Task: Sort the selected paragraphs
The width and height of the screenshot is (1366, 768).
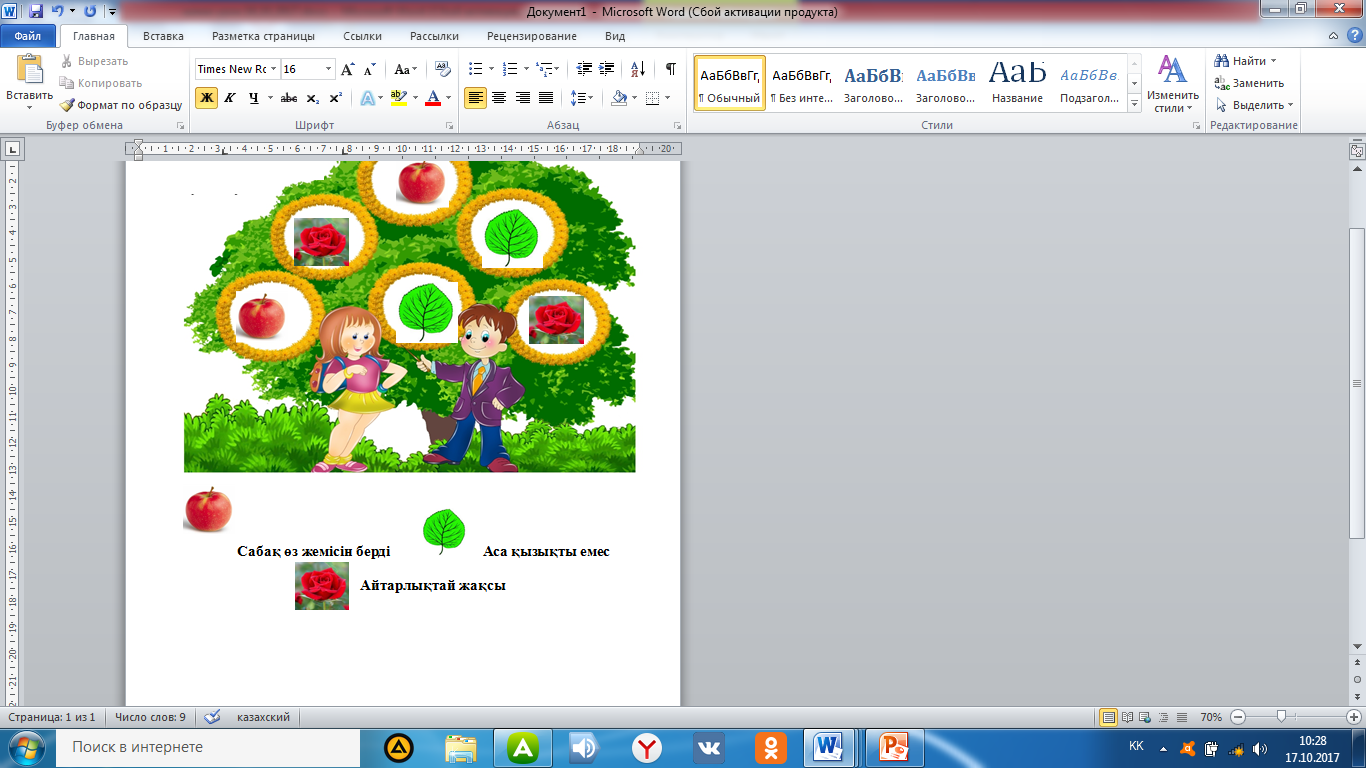Action: pyautogui.click(x=637, y=69)
